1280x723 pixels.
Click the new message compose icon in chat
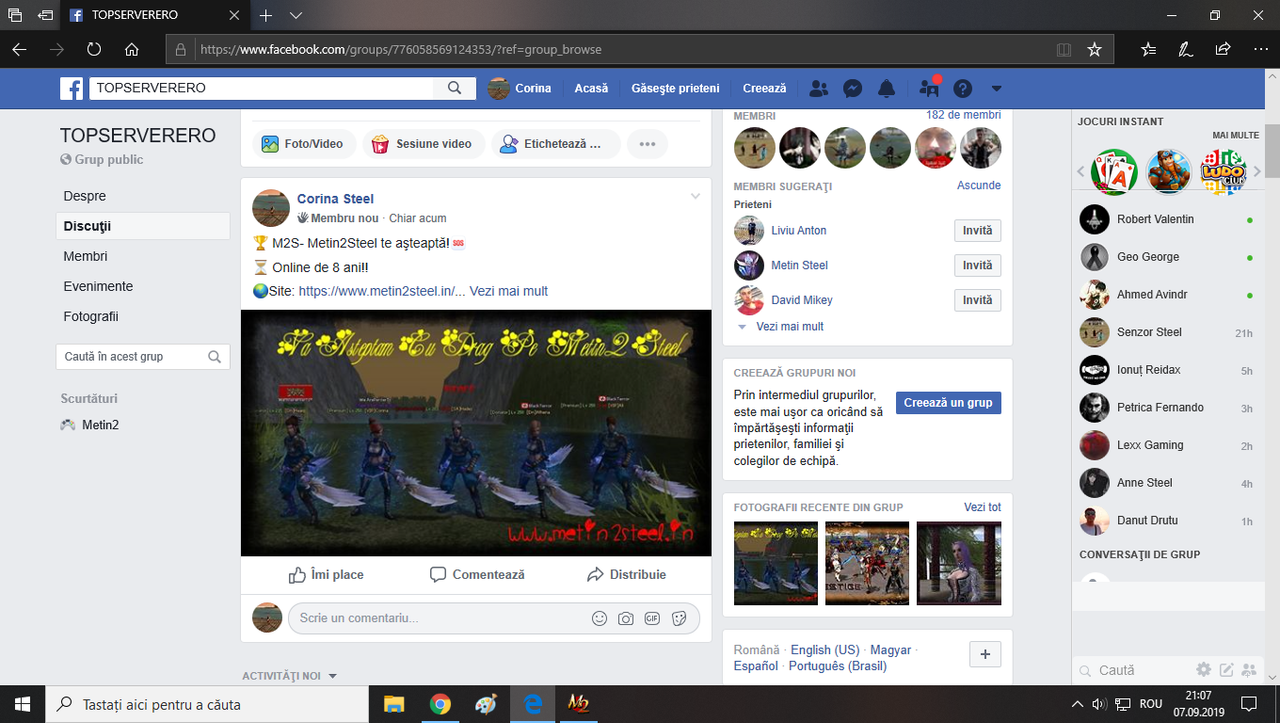point(1226,670)
